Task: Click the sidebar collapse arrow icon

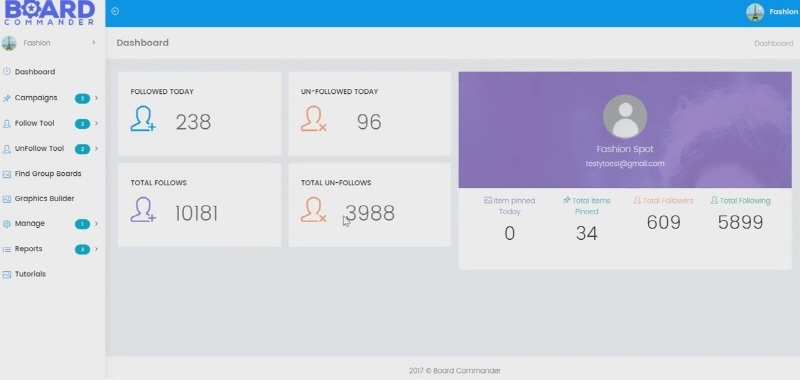Action: point(115,11)
